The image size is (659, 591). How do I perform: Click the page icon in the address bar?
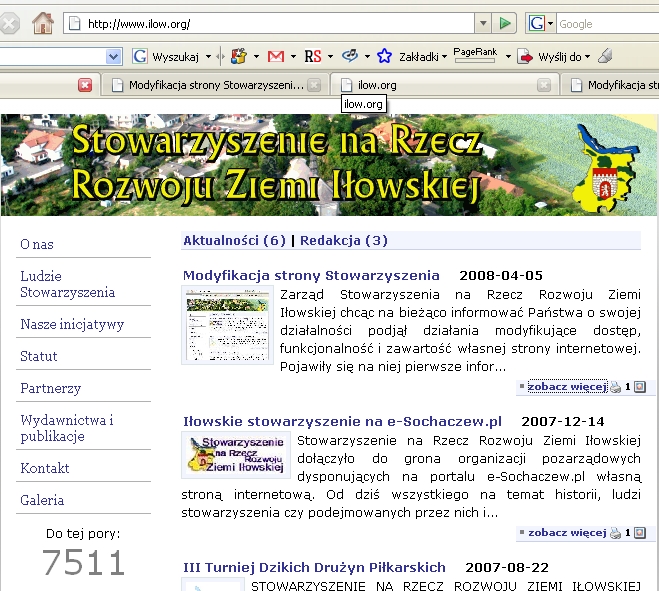74,23
